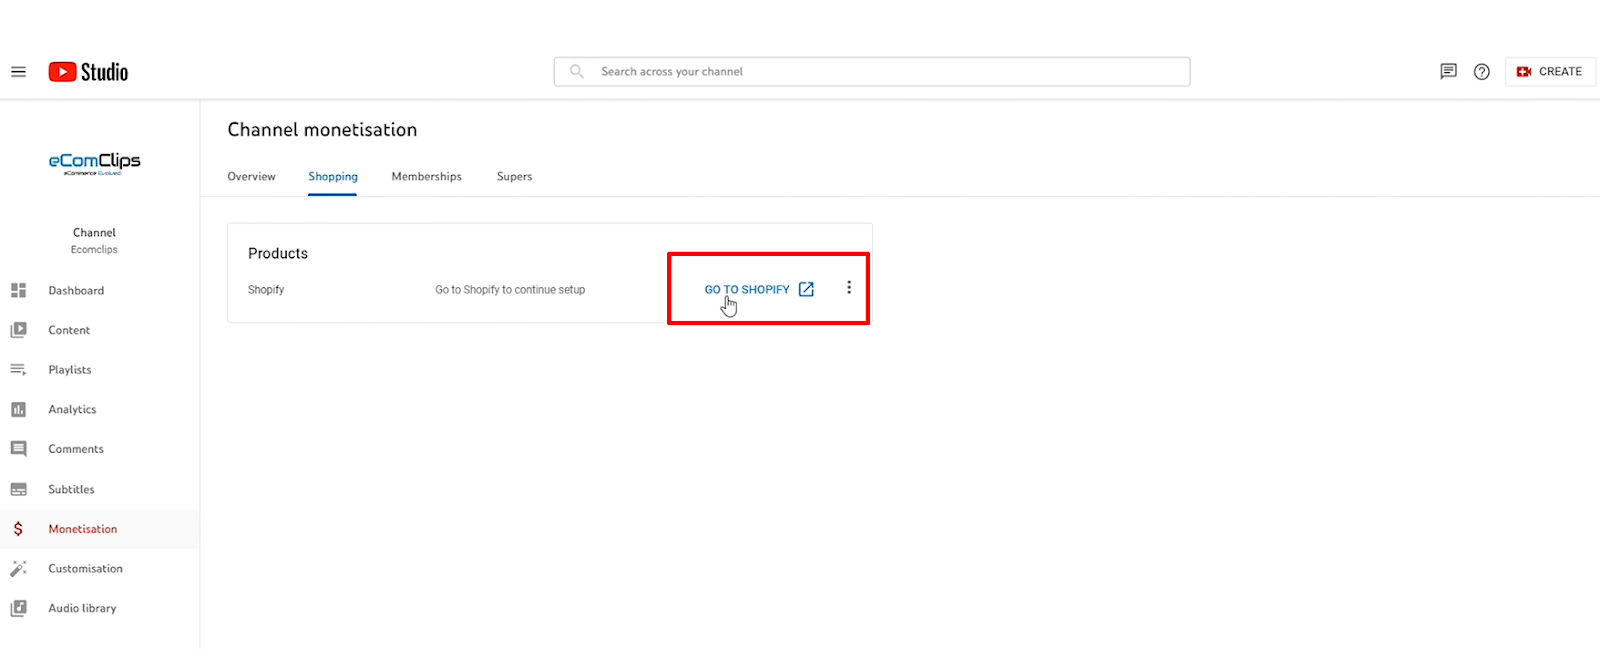Viewport: 1600px width, 649px height.
Task: Select the Subtitles icon in sidebar
Action: [x=18, y=489]
